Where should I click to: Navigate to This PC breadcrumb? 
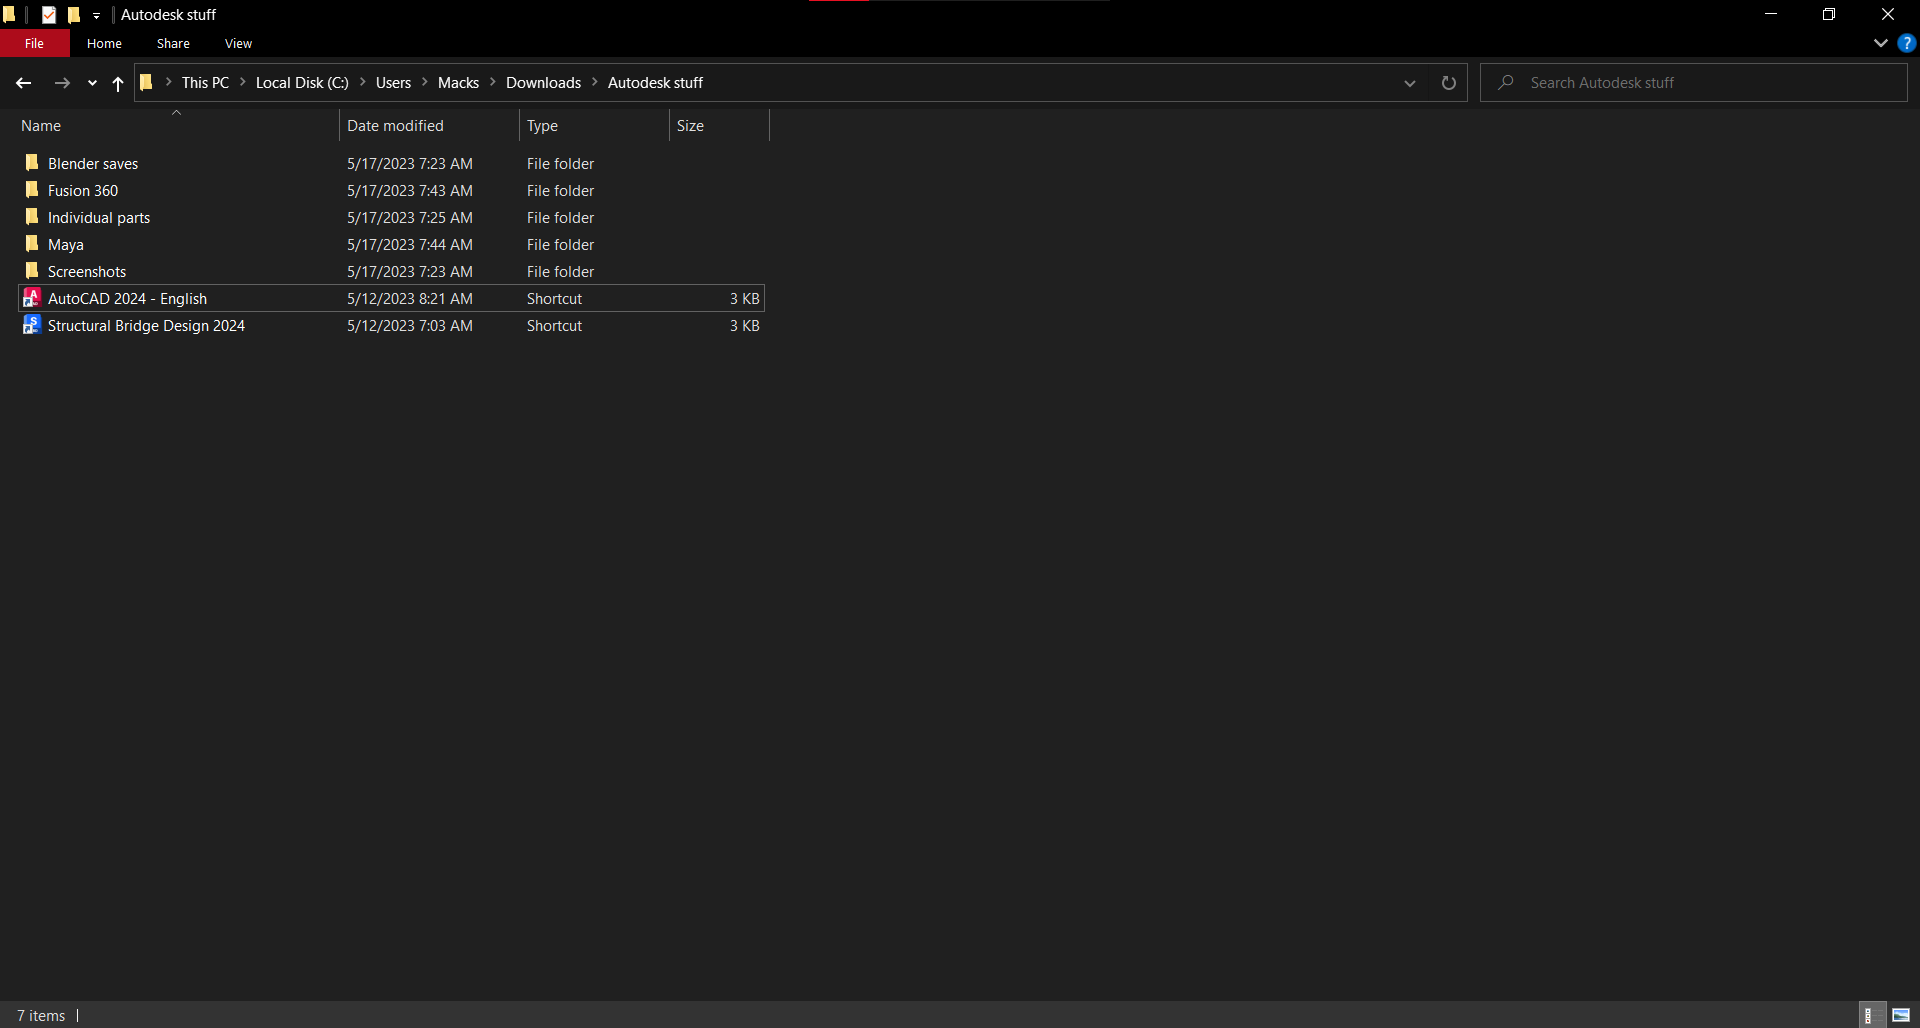[205, 83]
